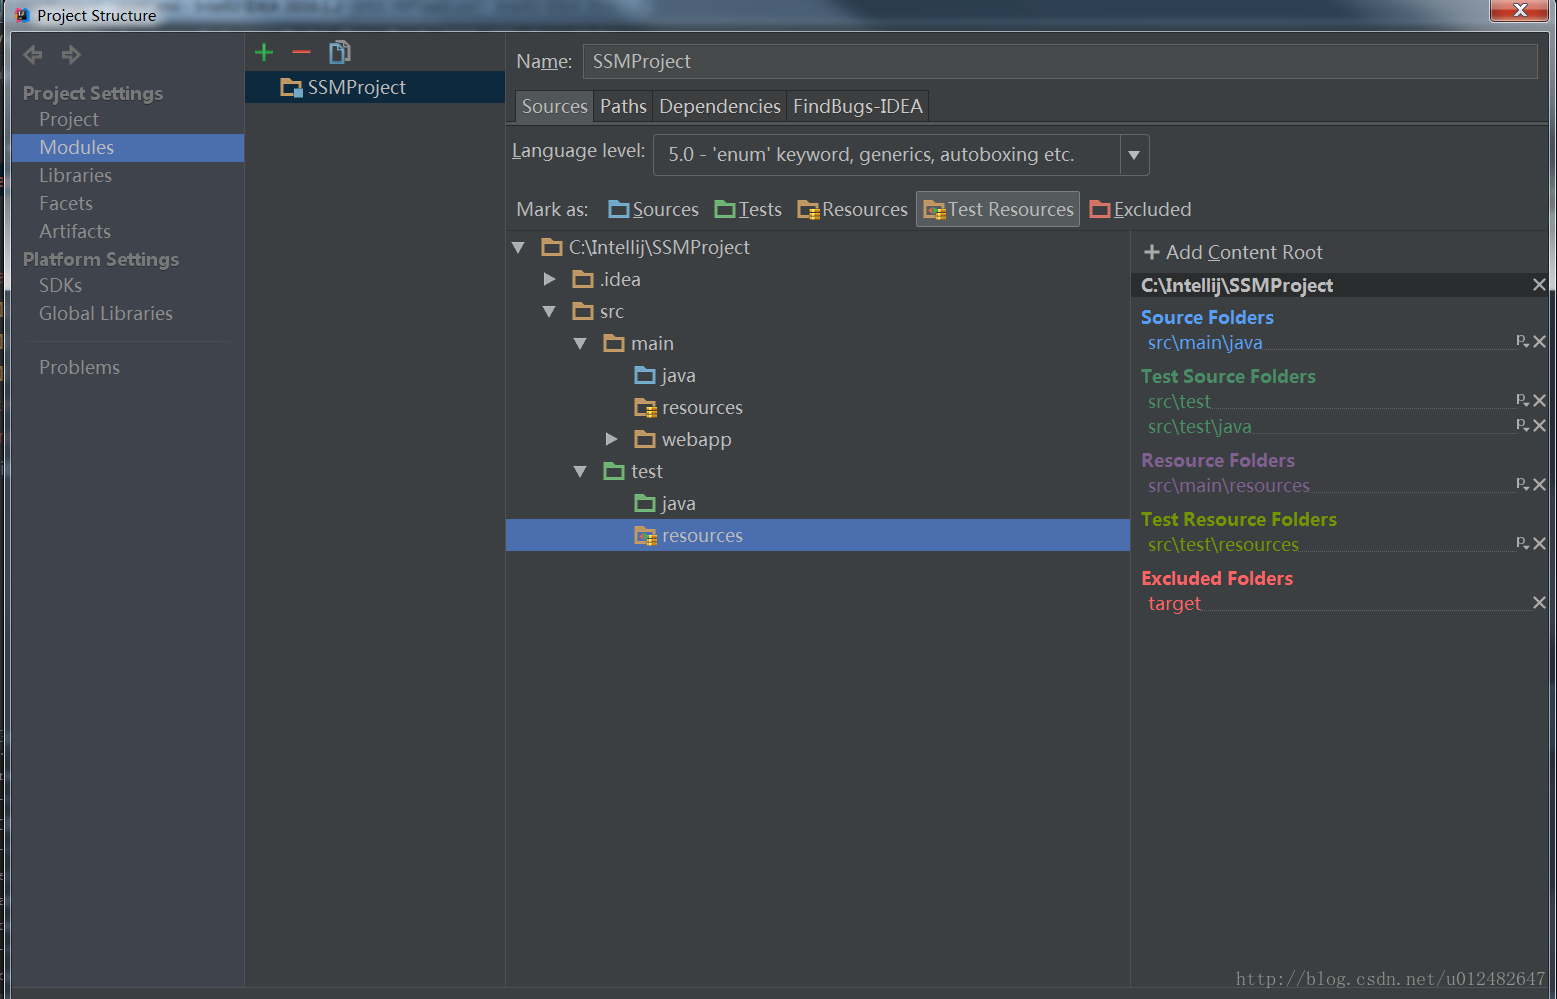Select the webapp folder
This screenshot has width=1557, height=999.
tap(683, 439)
